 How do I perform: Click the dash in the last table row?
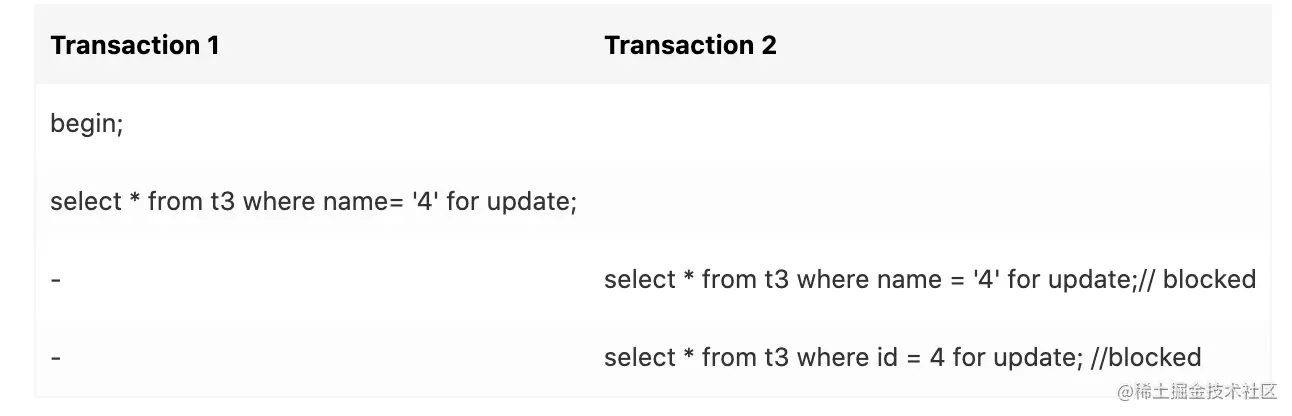tap(56, 357)
